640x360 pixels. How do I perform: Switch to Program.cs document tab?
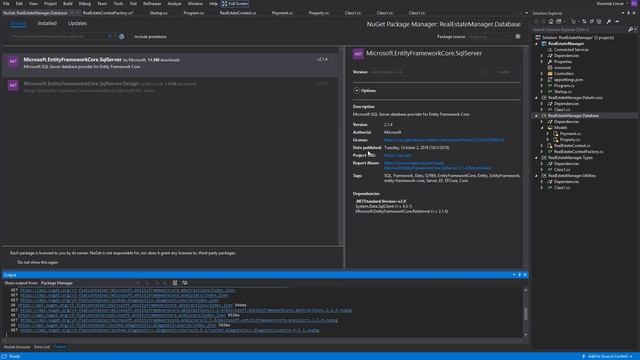tap(193, 13)
